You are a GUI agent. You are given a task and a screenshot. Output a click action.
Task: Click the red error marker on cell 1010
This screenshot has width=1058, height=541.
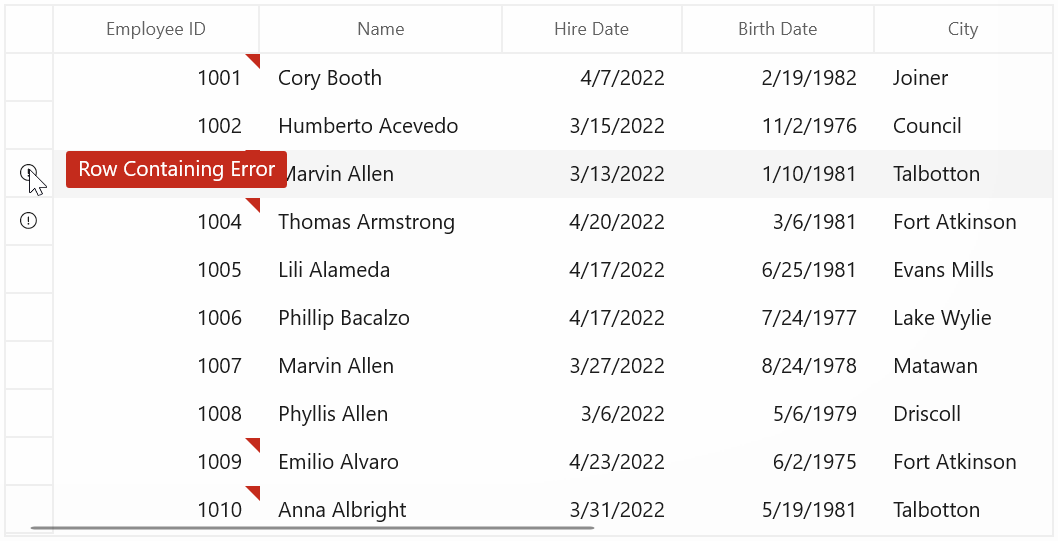[x=252, y=492]
